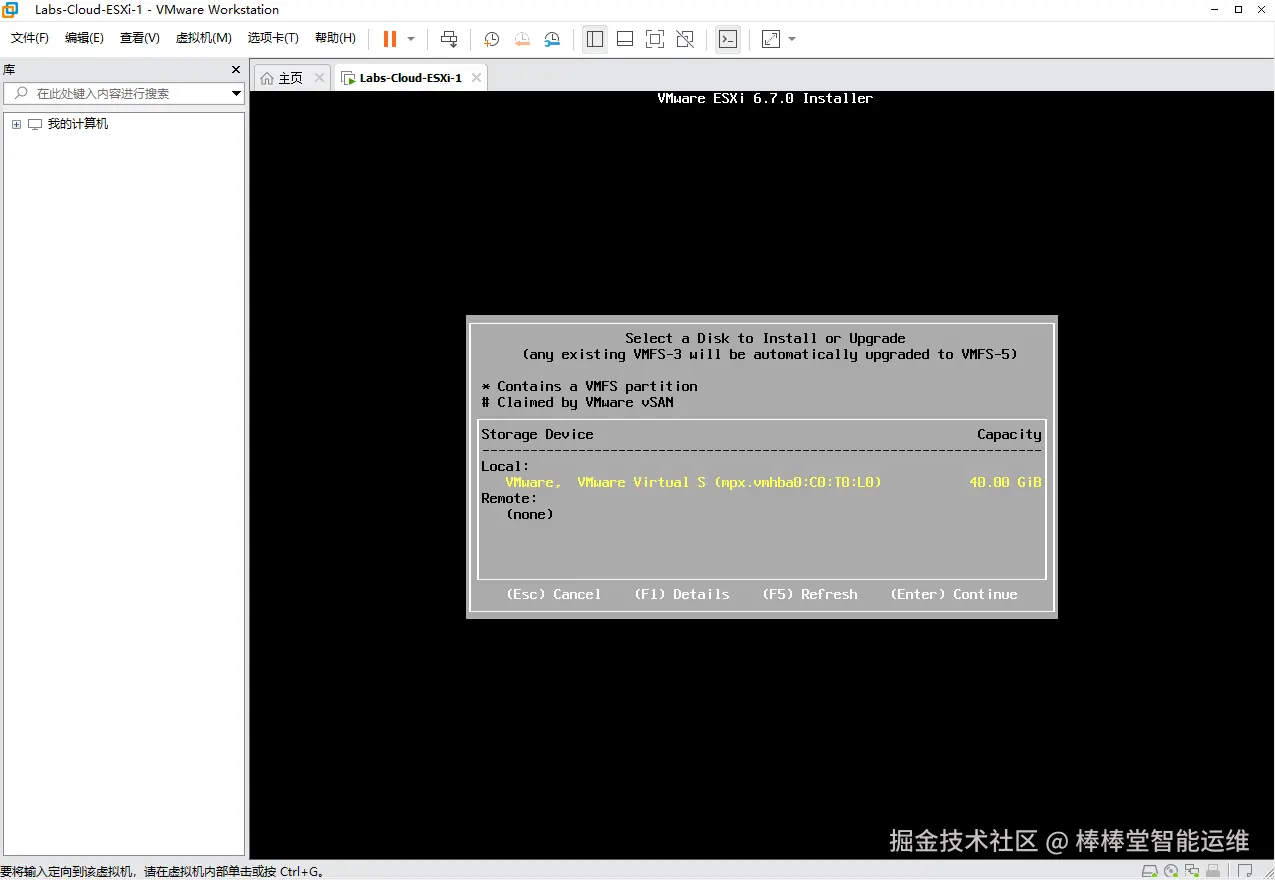Click the USB controller status bar icon

[1213, 871]
